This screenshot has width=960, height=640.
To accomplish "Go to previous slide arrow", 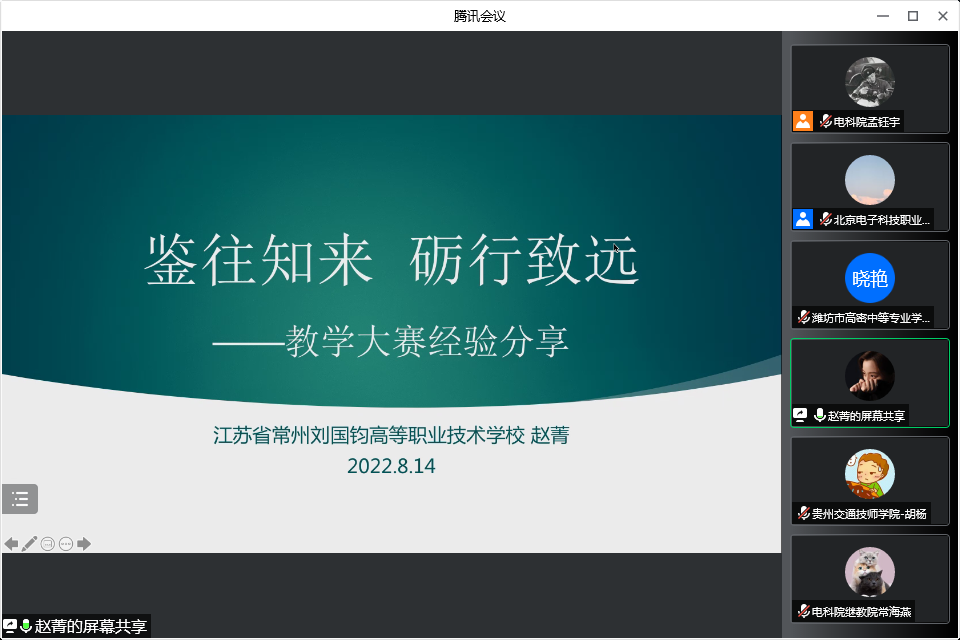I will [x=11, y=544].
